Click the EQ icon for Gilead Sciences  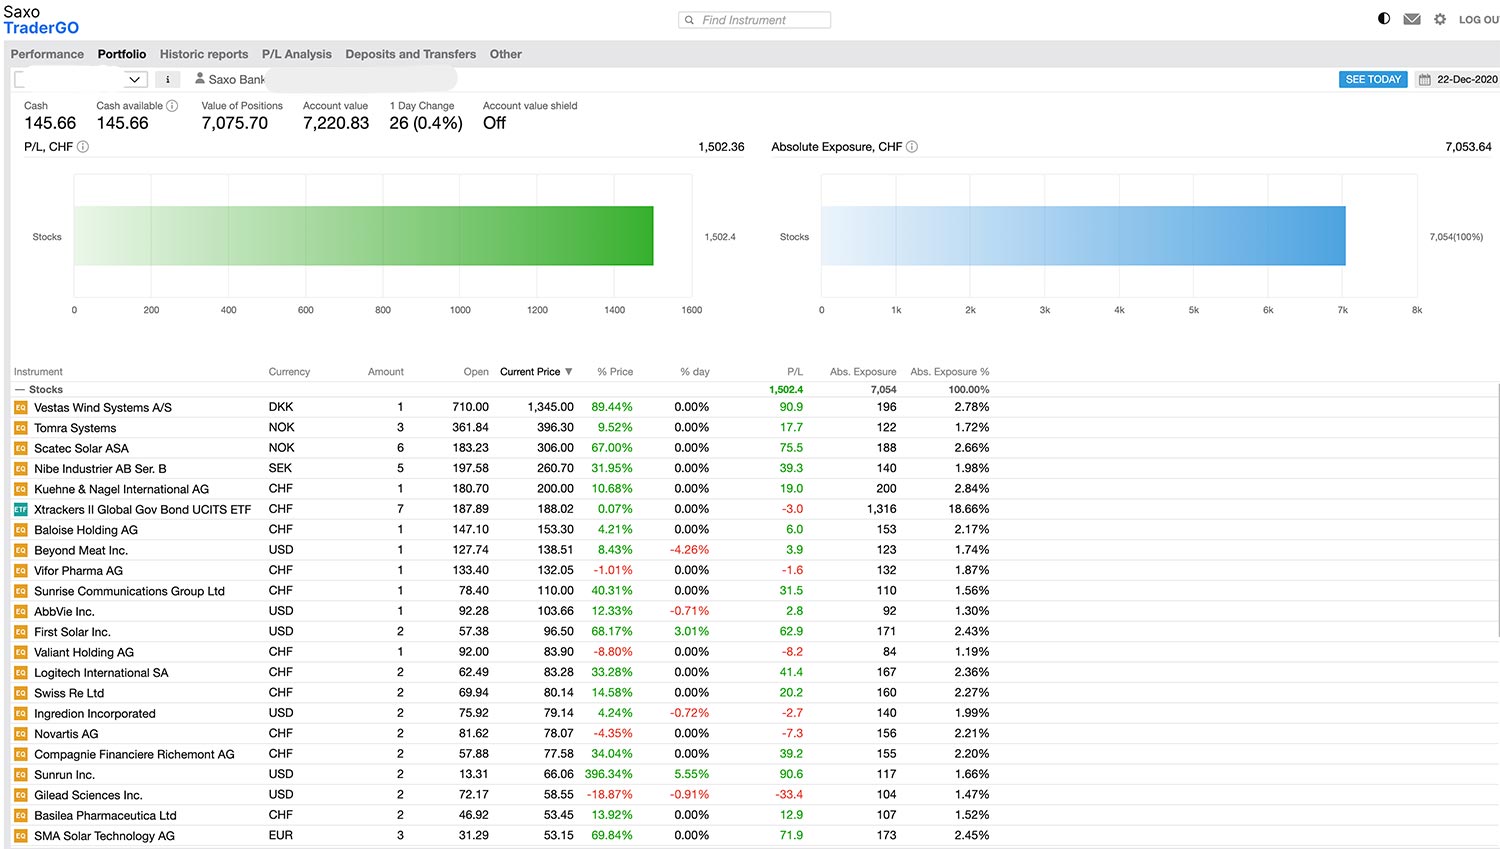tap(20, 795)
